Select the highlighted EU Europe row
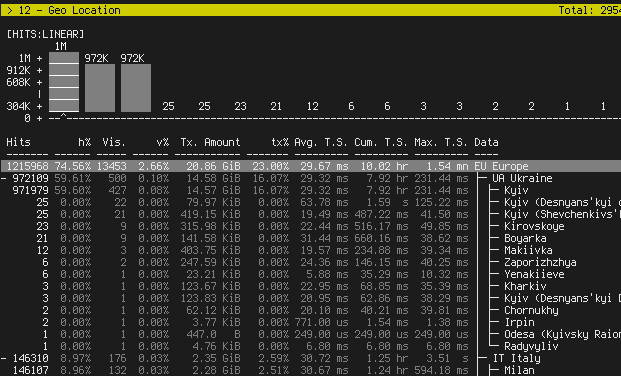 click(x=310, y=166)
